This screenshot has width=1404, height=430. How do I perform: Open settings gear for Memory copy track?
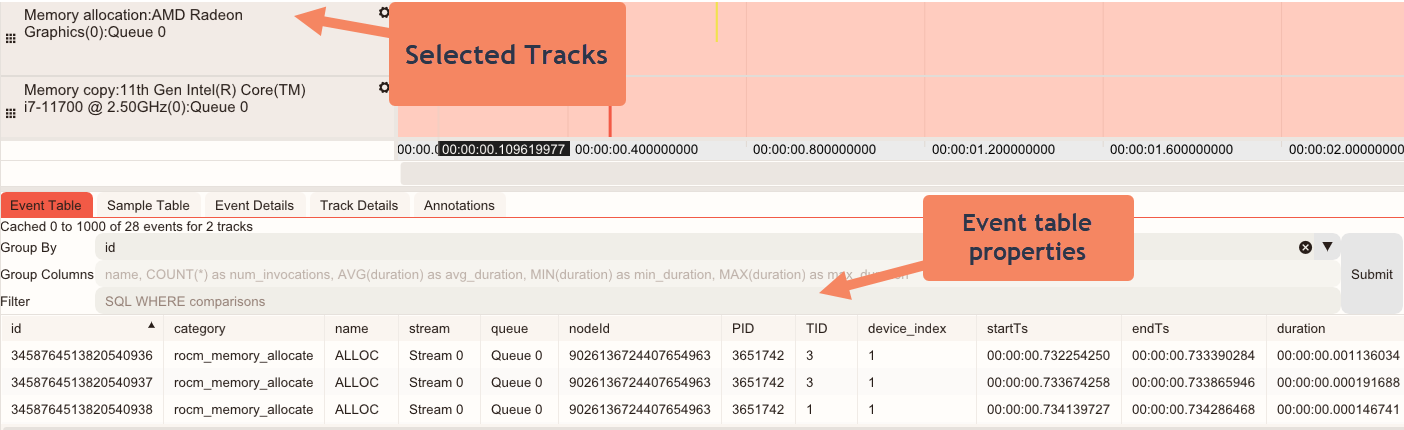click(x=384, y=88)
